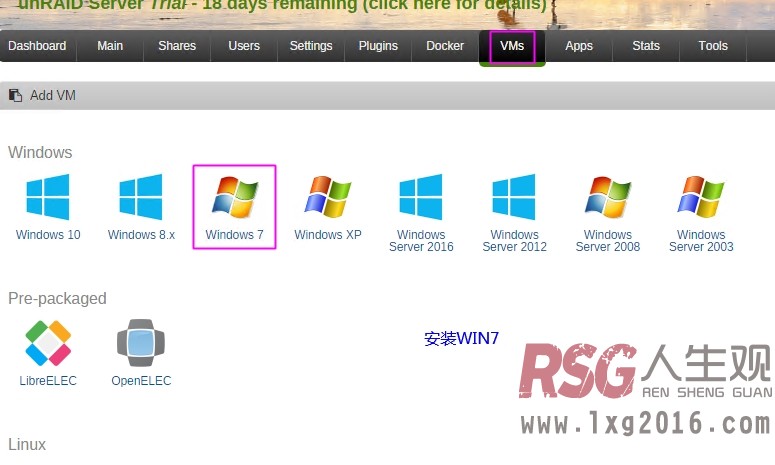Open the Shares tab

coord(177,46)
